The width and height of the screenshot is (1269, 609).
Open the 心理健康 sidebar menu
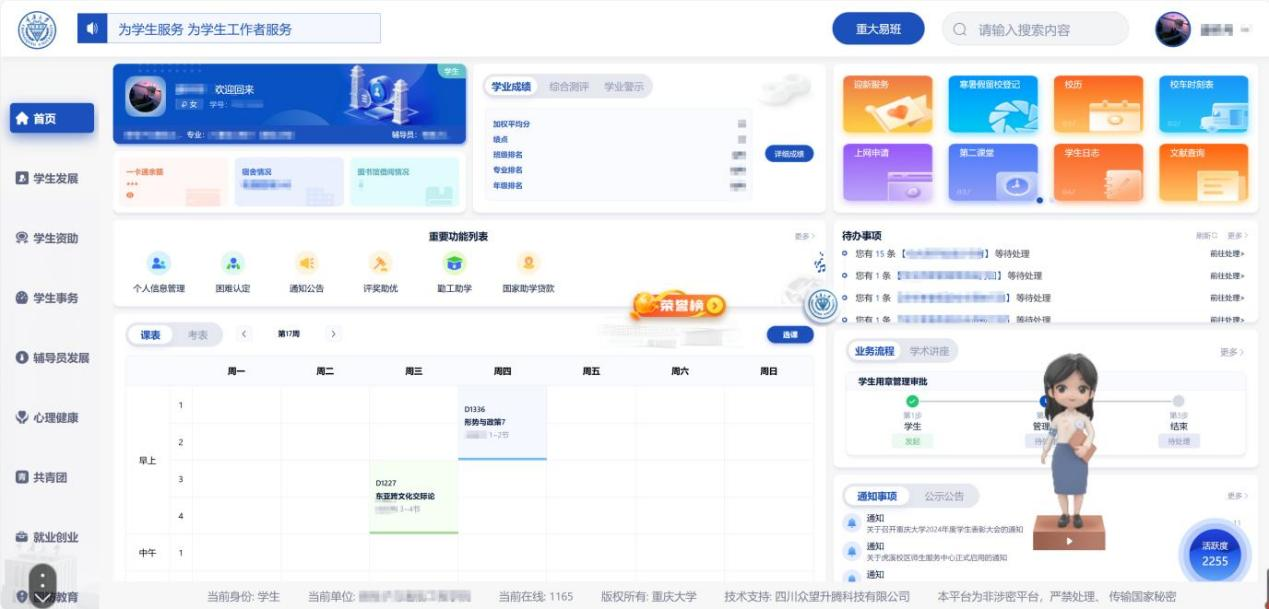coord(55,418)
